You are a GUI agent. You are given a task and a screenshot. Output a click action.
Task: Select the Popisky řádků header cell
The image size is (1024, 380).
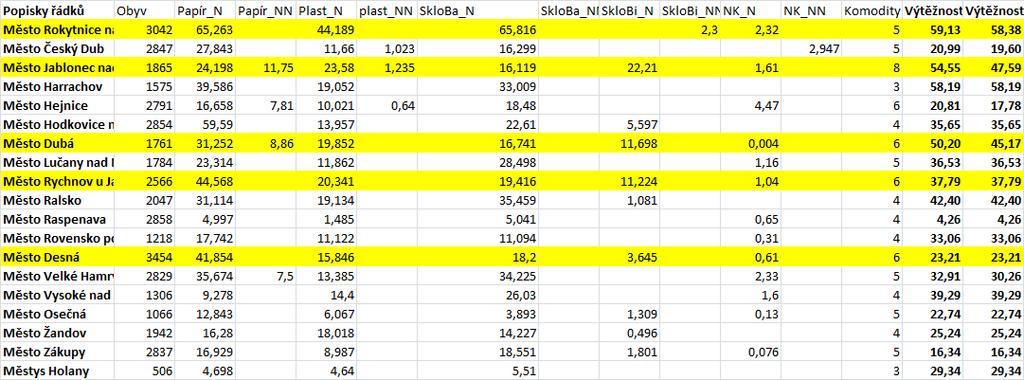click(x=57, y=10)
